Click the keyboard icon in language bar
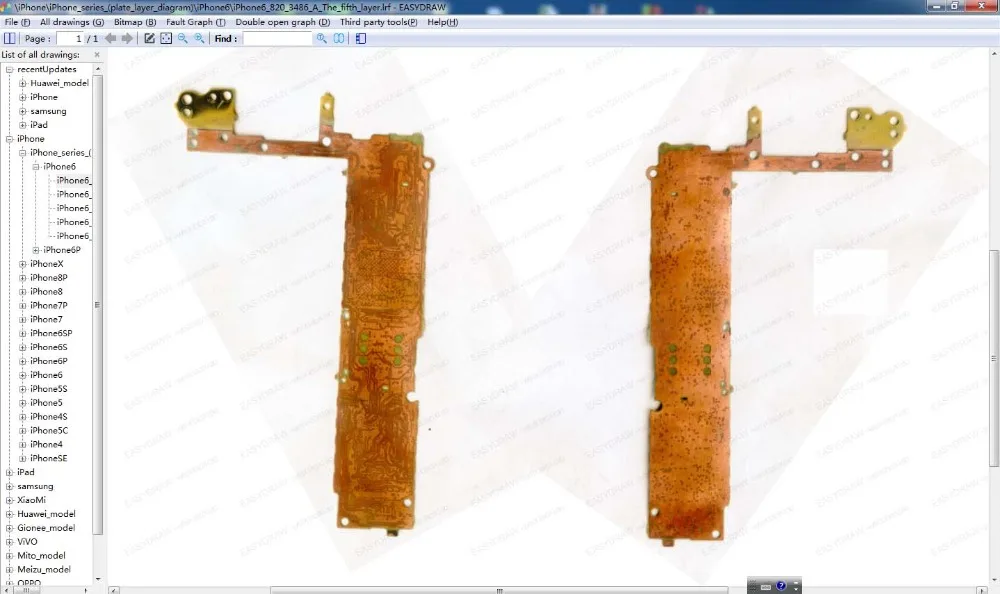 (766, 586)
